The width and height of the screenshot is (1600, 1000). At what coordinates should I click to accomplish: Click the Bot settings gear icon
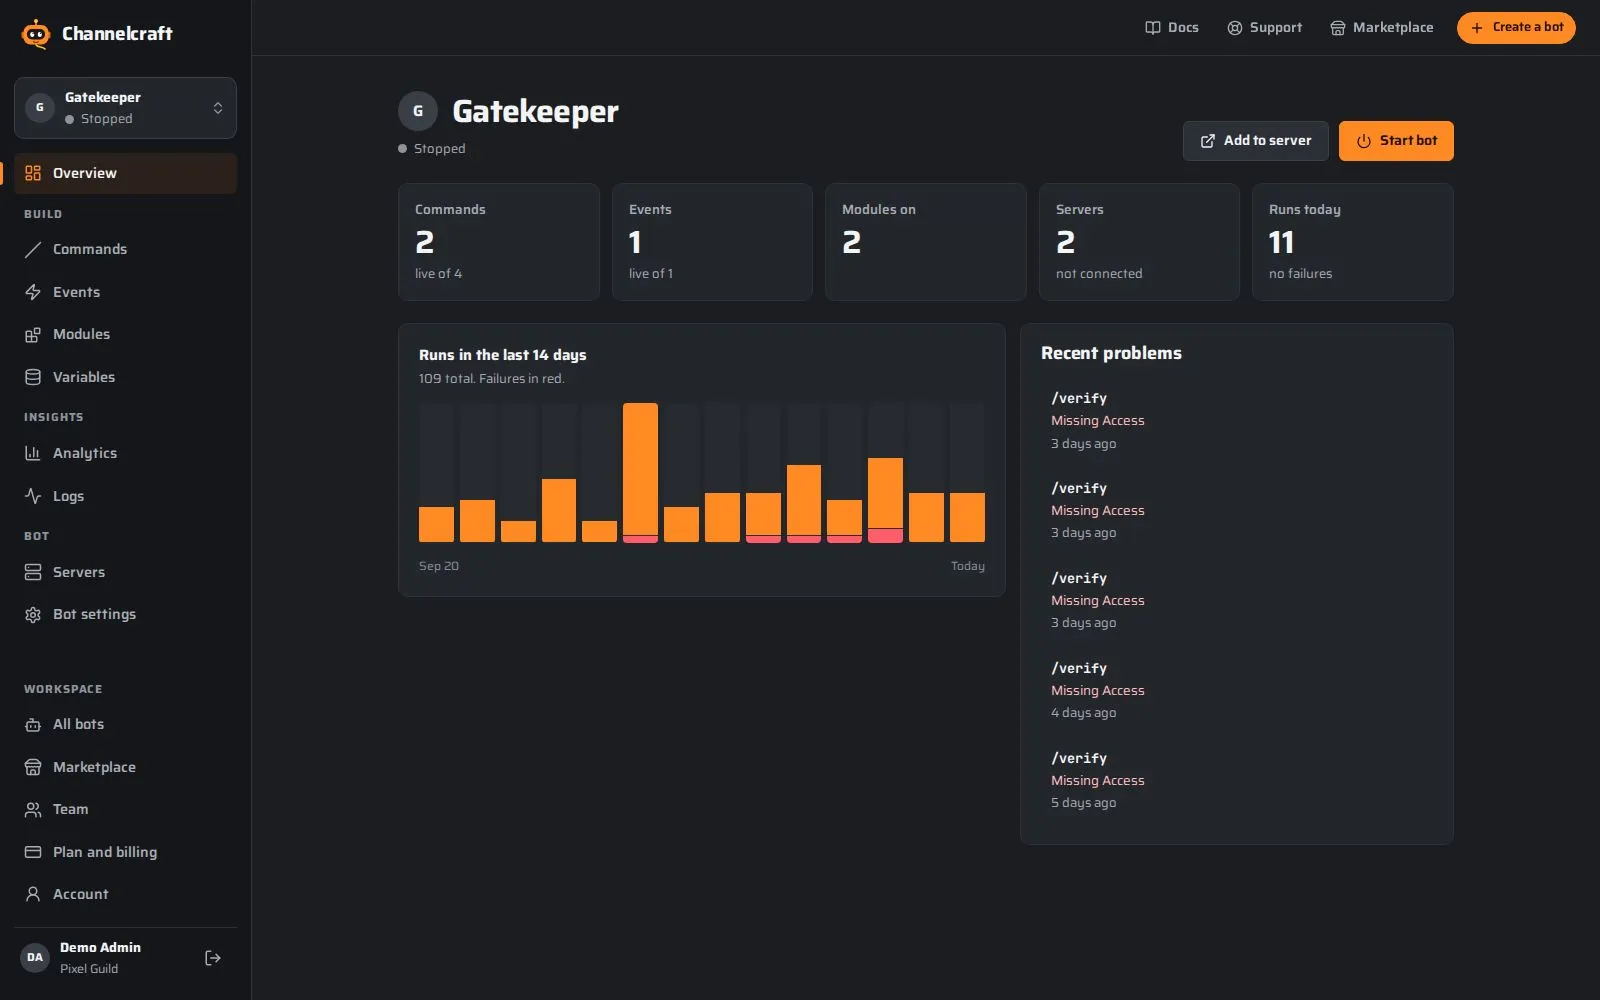tap(33, 614)
